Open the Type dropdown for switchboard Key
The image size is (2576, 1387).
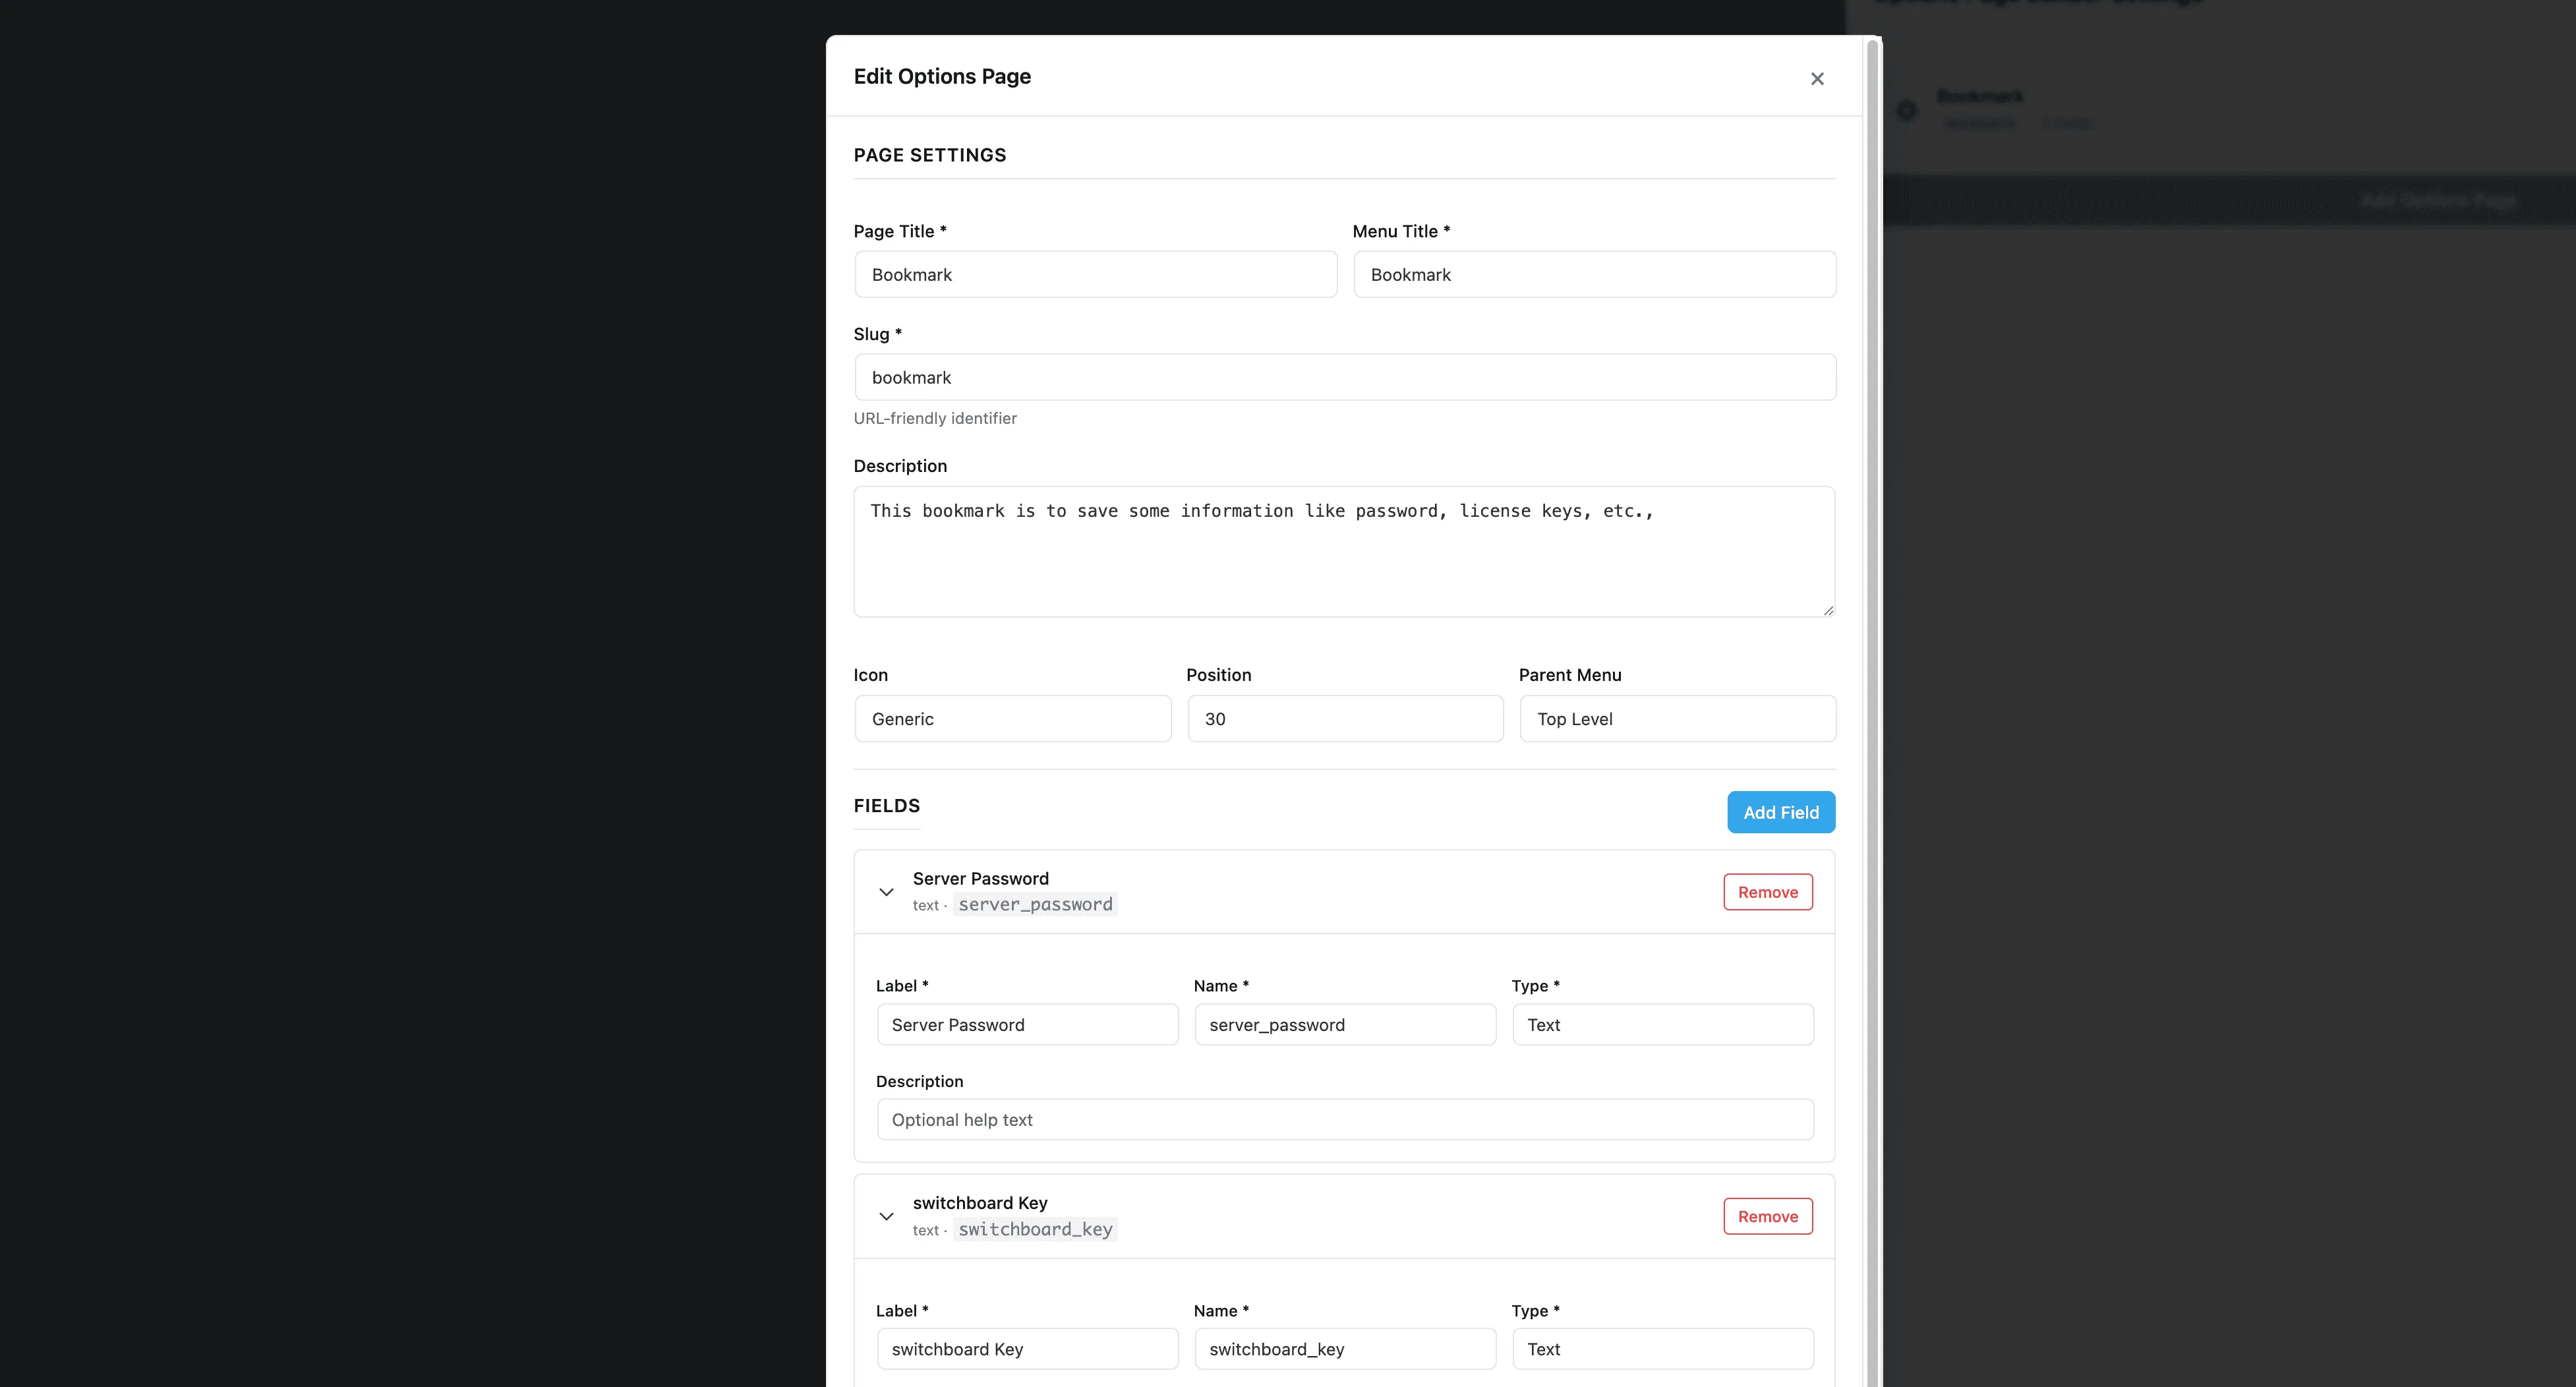1663,1348
